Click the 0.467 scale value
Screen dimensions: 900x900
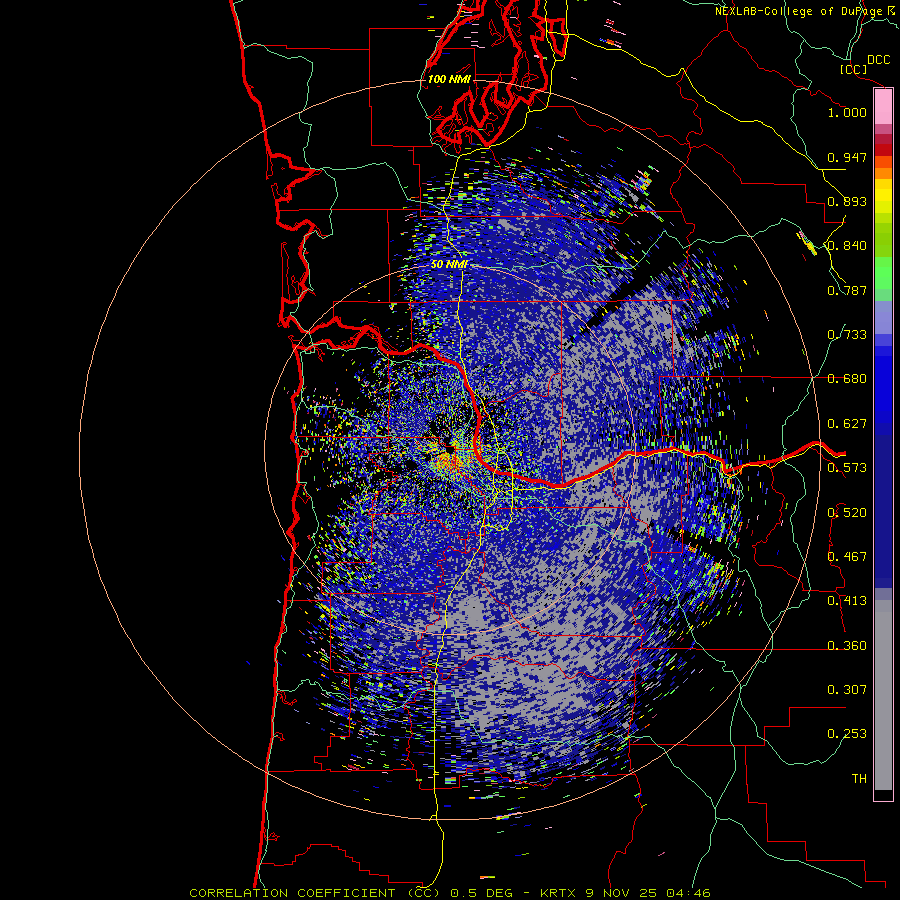point(847,557)
